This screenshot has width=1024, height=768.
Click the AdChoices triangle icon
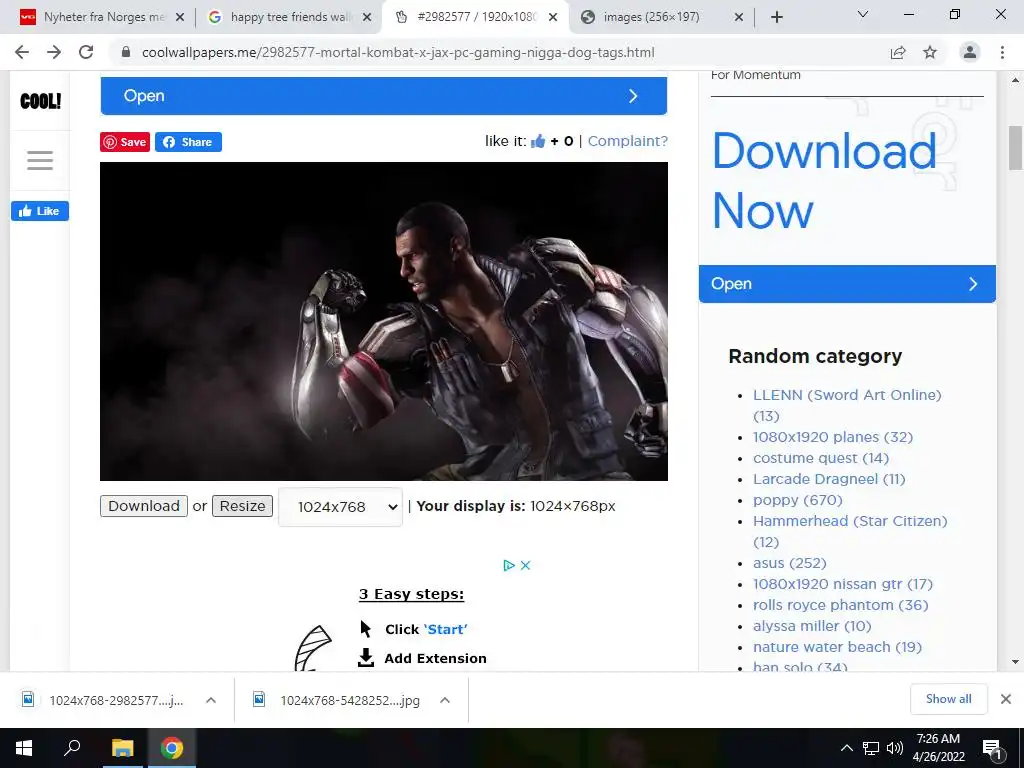(509, 566)
